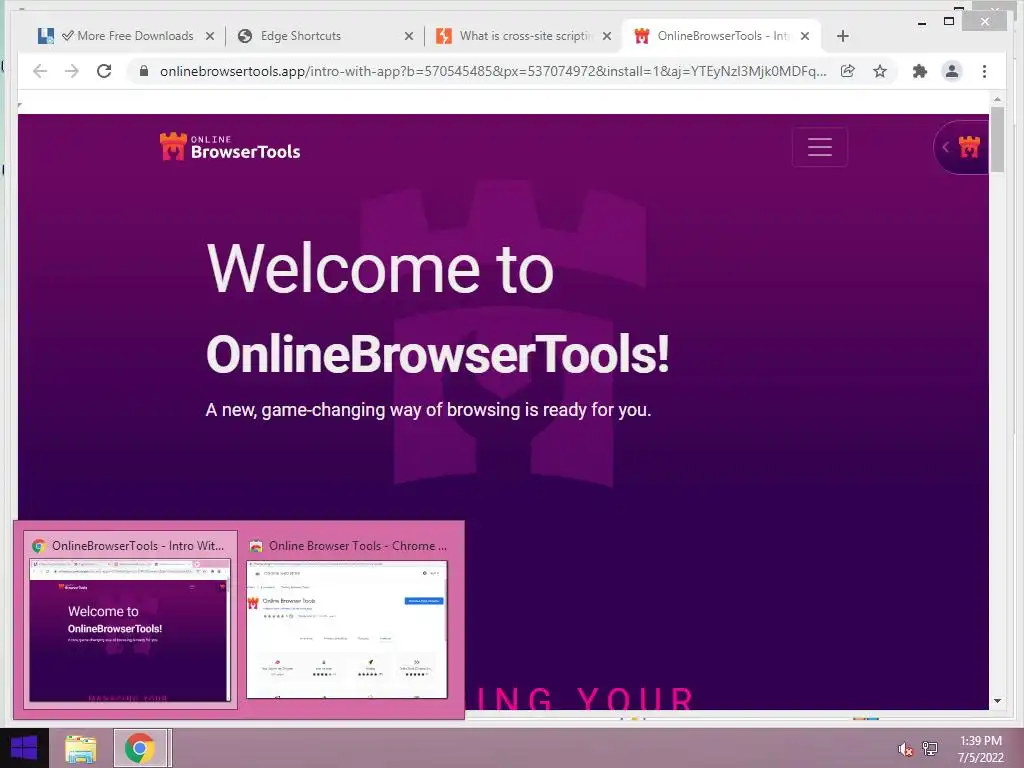The image size is (1024, 768).
Task: Click the padlock site info icon
Action: point(144,71)
